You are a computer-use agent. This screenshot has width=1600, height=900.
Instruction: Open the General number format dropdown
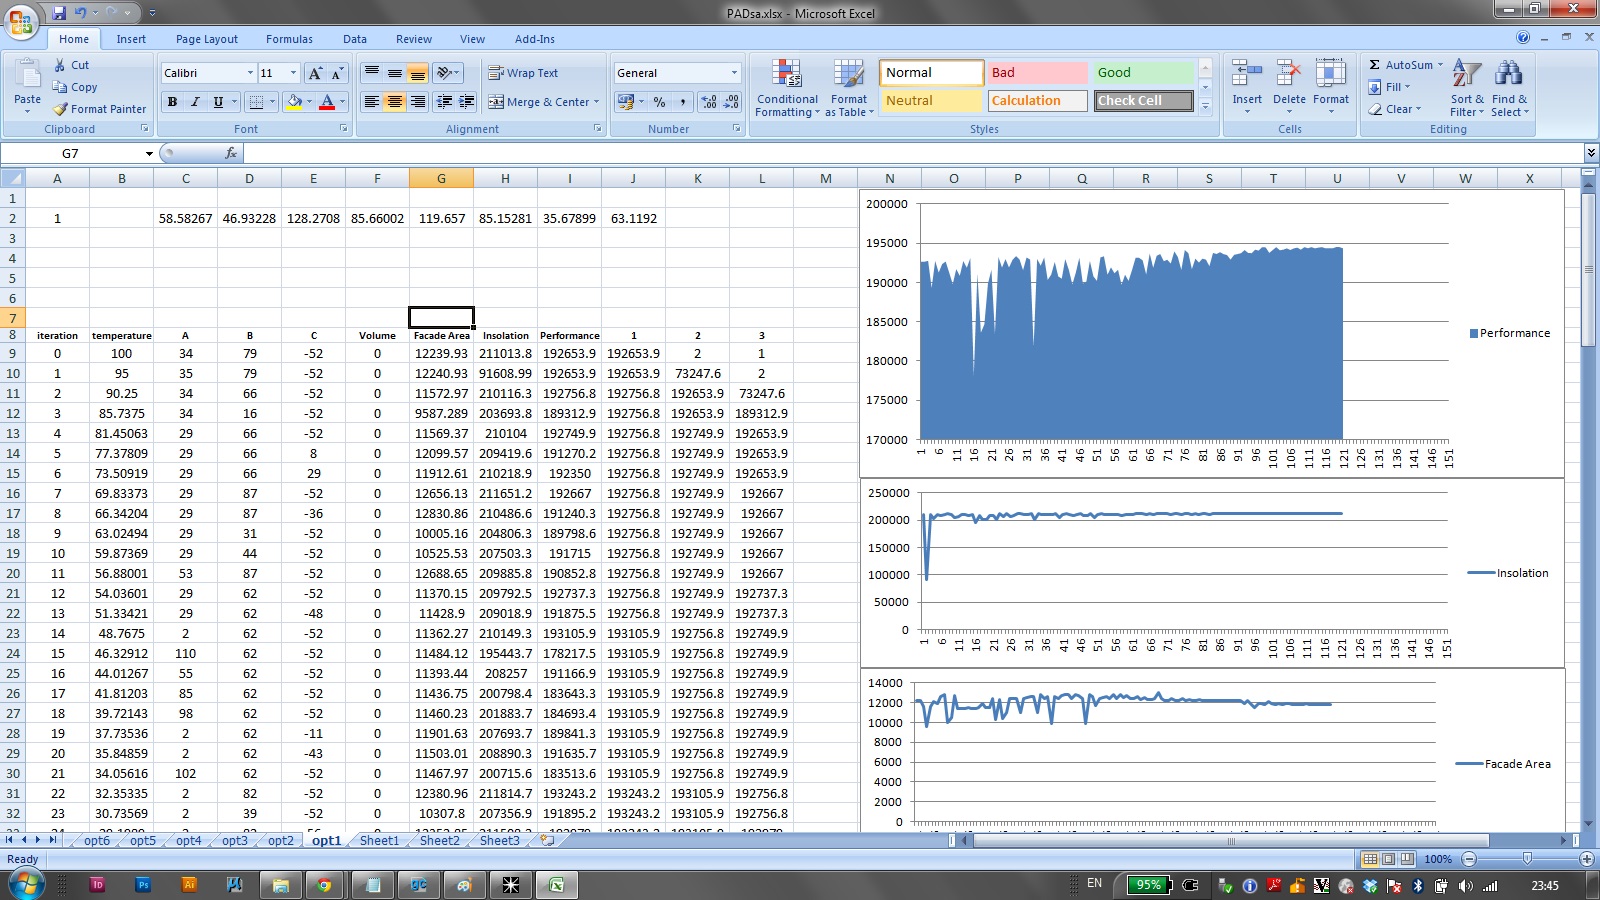click(734, 73)
